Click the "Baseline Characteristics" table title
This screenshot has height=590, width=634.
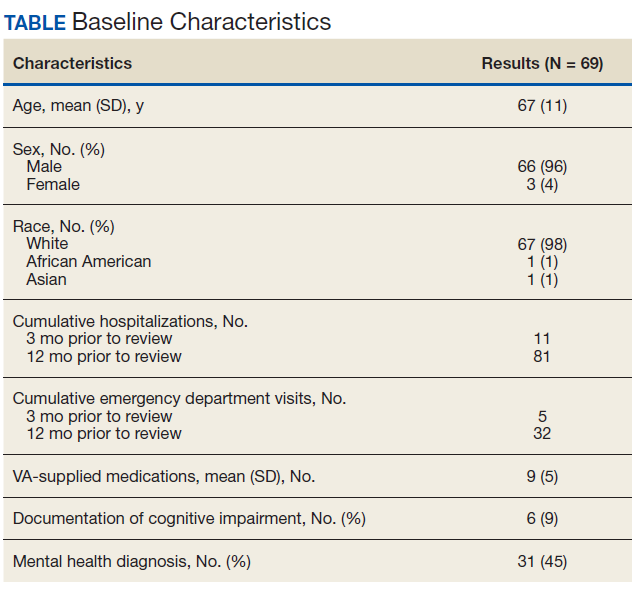pos(201,21)
